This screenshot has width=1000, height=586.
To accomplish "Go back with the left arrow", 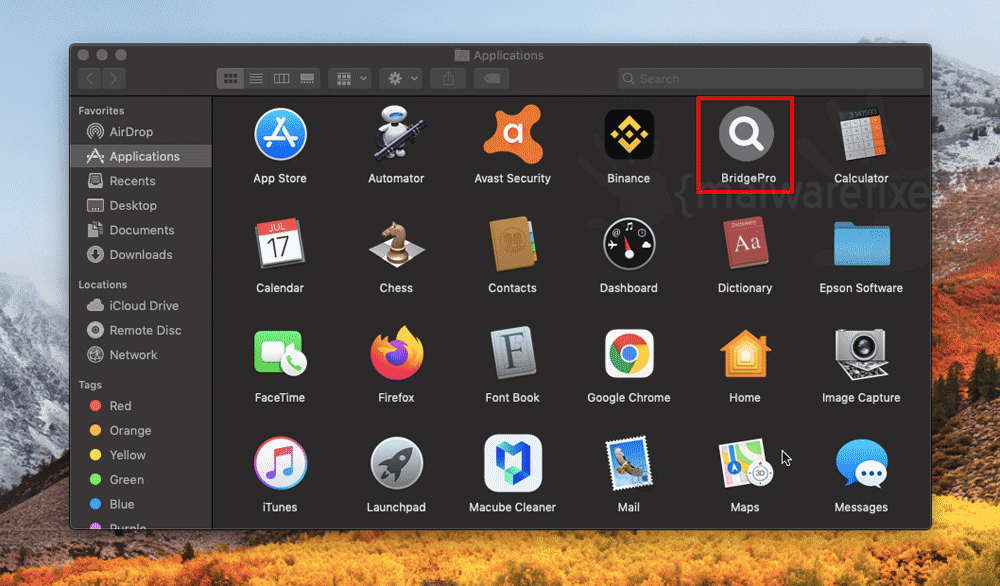I will click(89, 78).
